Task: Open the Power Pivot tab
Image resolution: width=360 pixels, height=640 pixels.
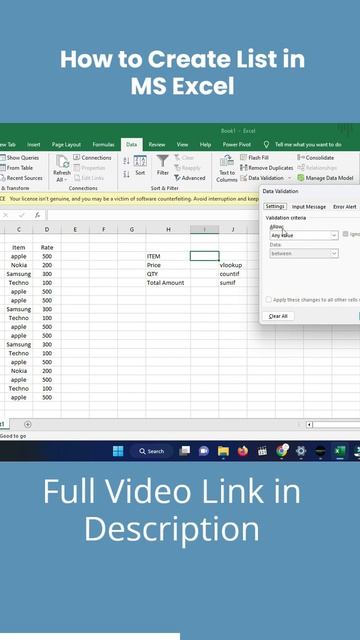Action: (237, 144)
